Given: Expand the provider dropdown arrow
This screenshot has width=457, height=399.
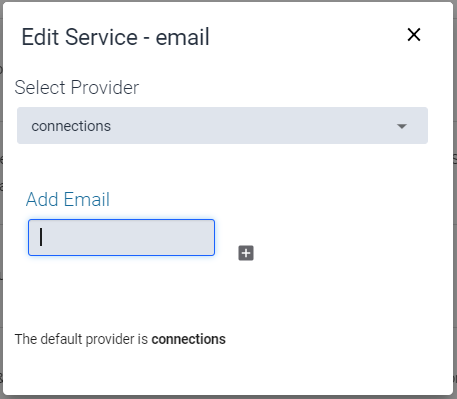Looking at the screenshot, I should click(x=402, y=126).
